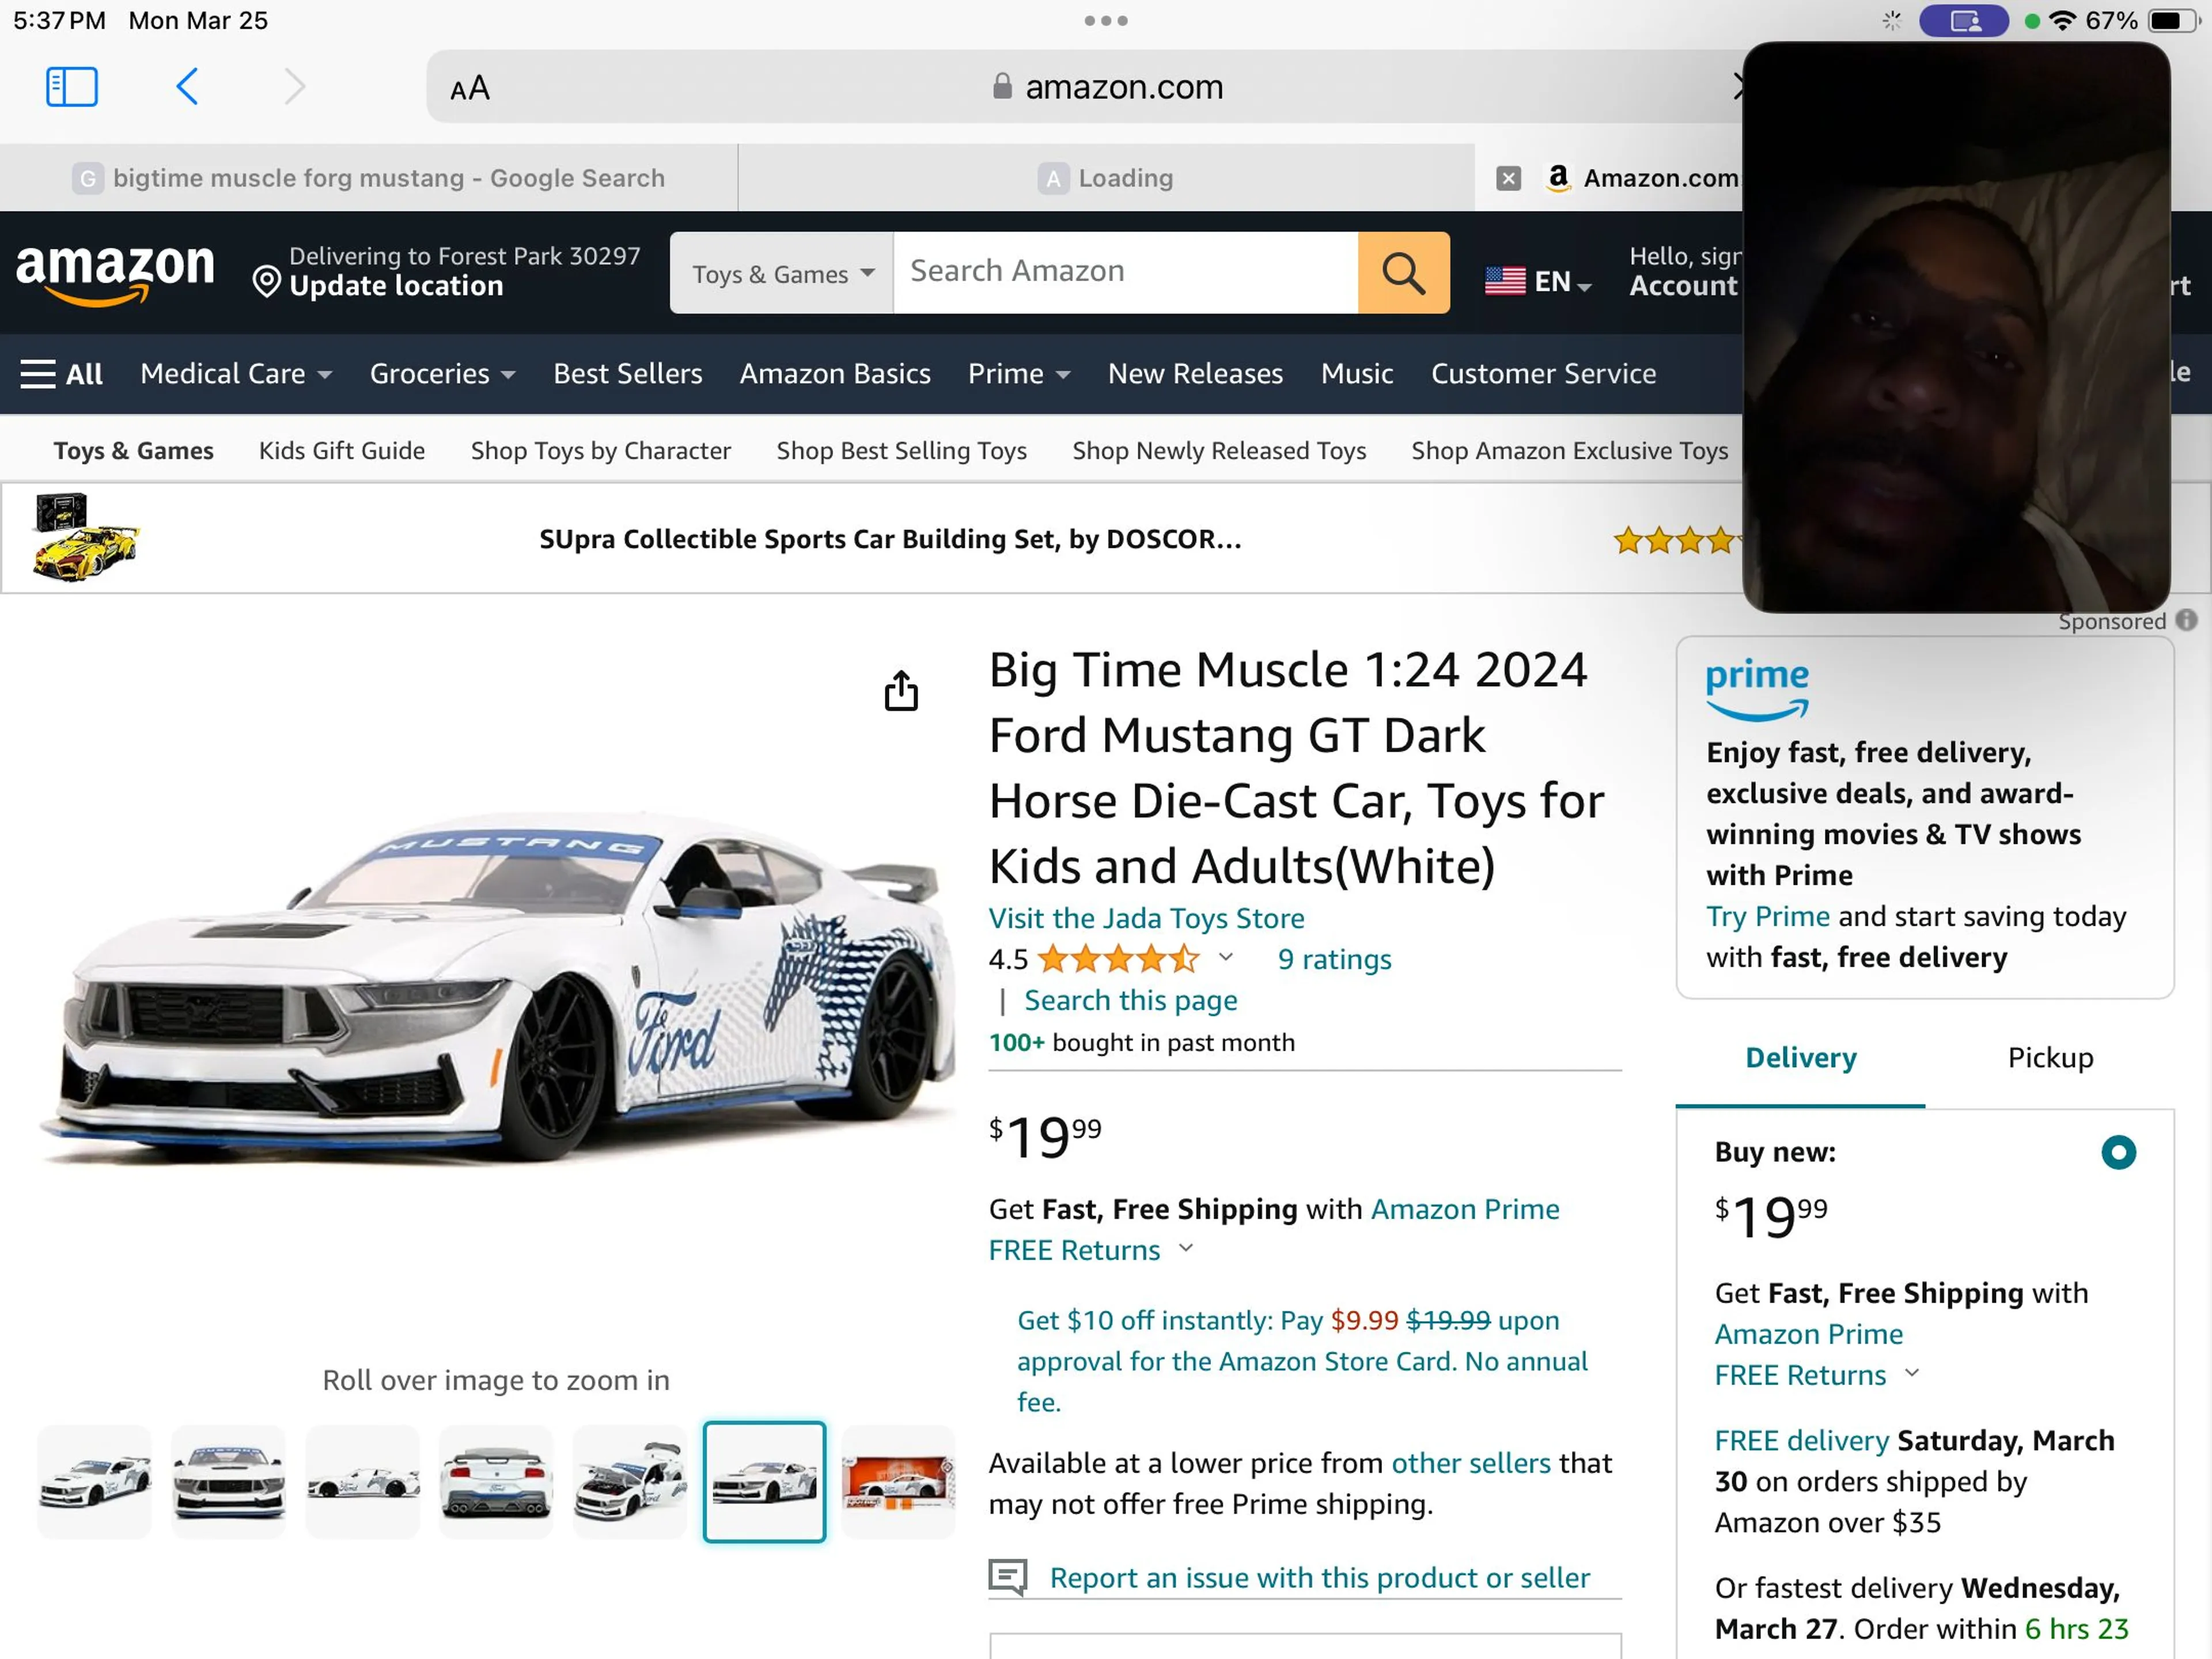Open Amazon Basics nav item
This screenshot has height=1659, width=2212.
(x=835, y=374)
